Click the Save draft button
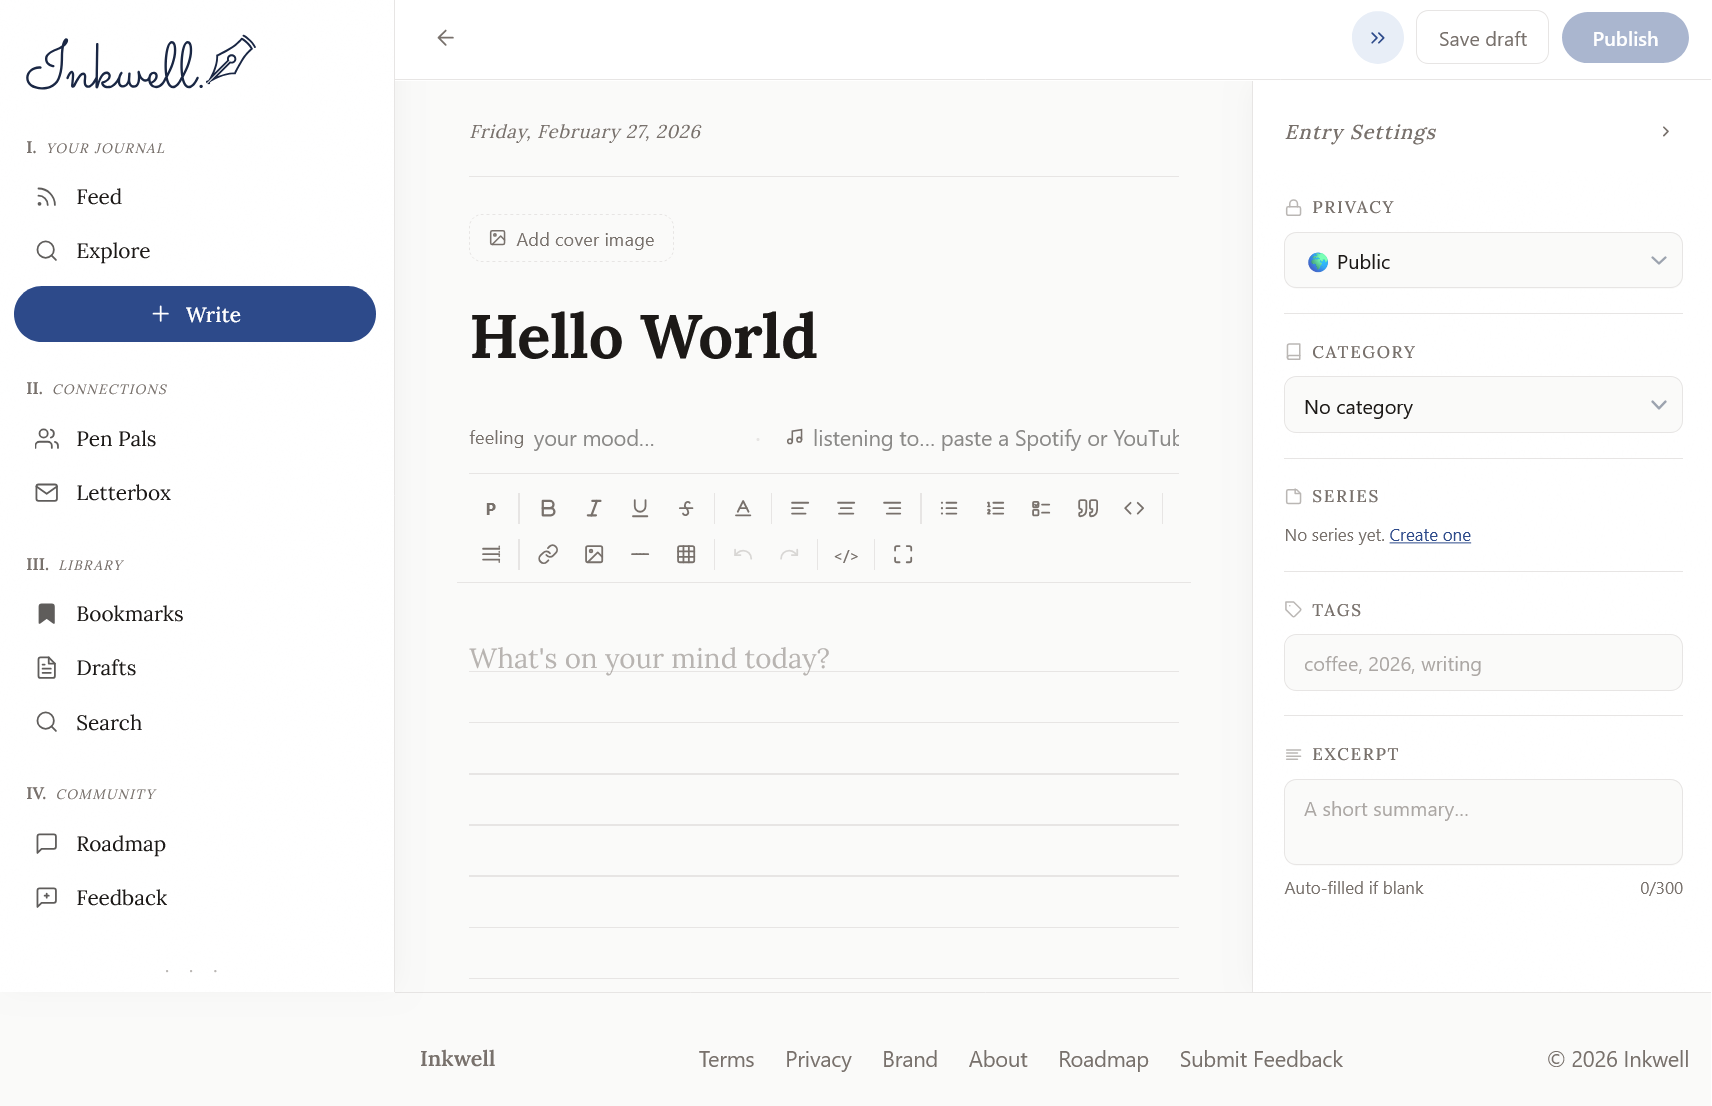 coord(1482,38)
